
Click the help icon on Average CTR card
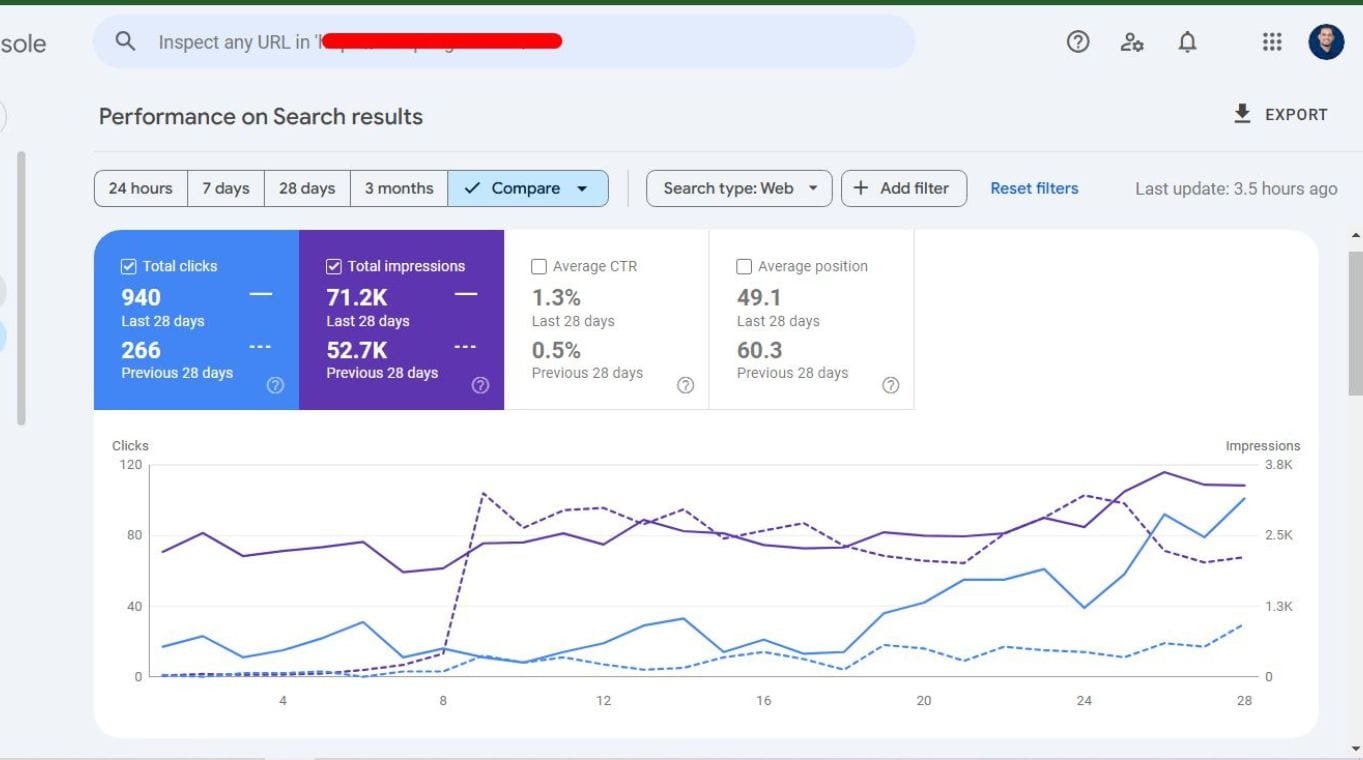(685, 385)
